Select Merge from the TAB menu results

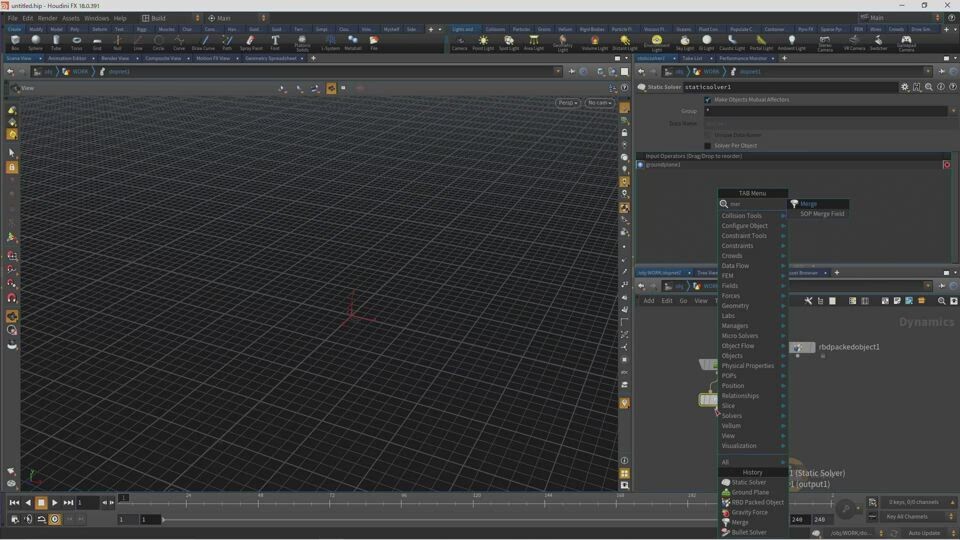808,204
